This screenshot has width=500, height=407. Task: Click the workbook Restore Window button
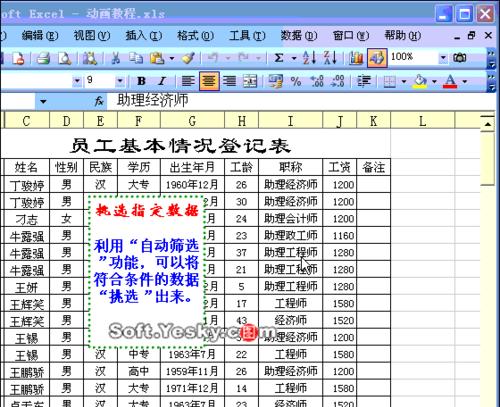point(472,35)
